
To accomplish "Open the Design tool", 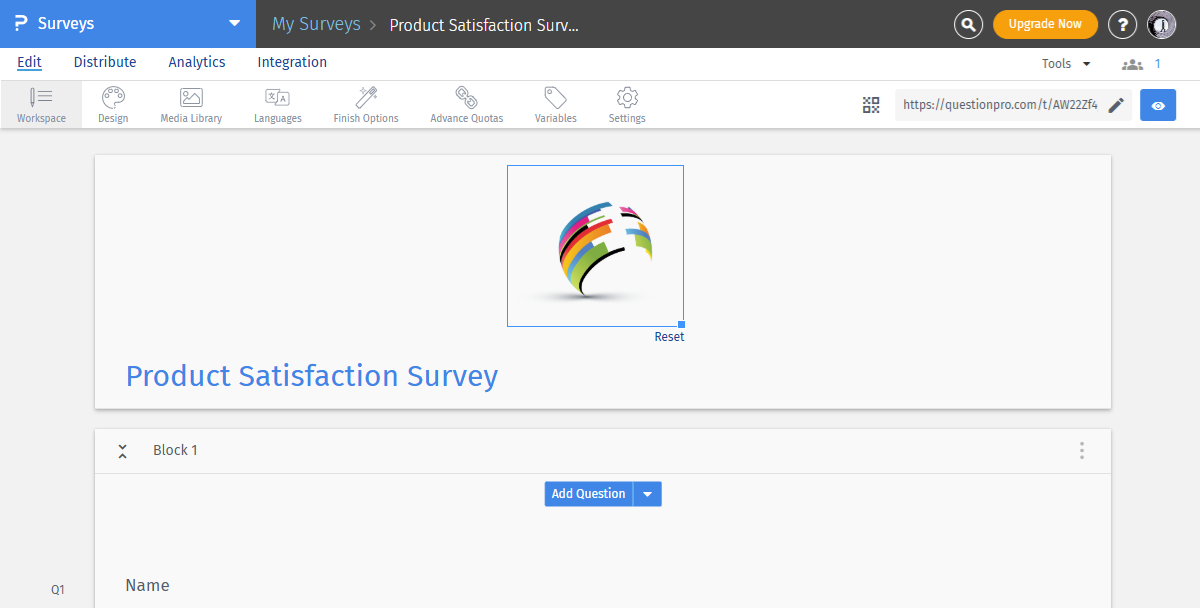I will coord(112,104).
